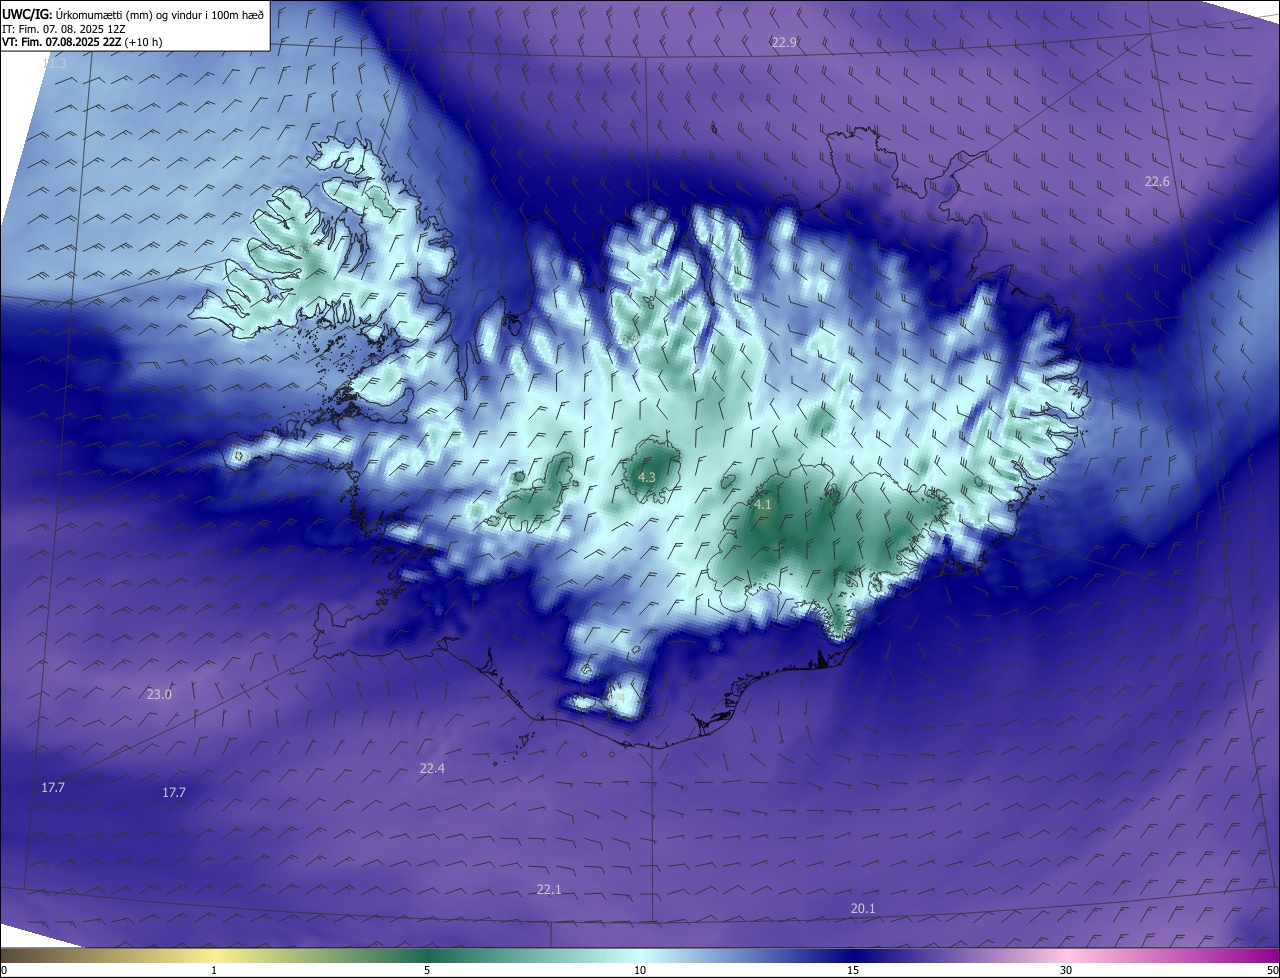This screenshot has height=978, width=1280.
Task: Click the 4.3 value over the glacier
Action: (x=647, y=477)
